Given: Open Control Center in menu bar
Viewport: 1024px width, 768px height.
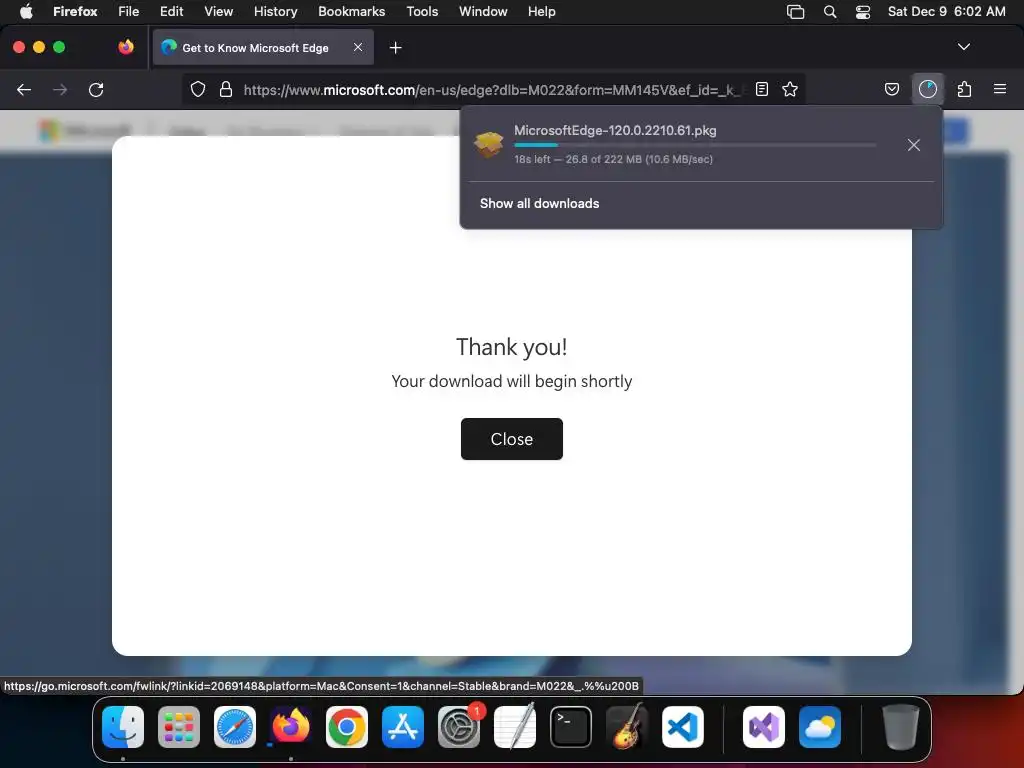Looking at the screenshot, I should 863,12.
